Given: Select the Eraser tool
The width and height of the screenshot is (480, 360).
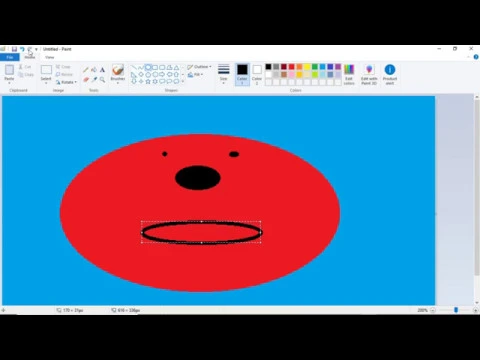Looking at the screenshot, I should click(86, 79).
